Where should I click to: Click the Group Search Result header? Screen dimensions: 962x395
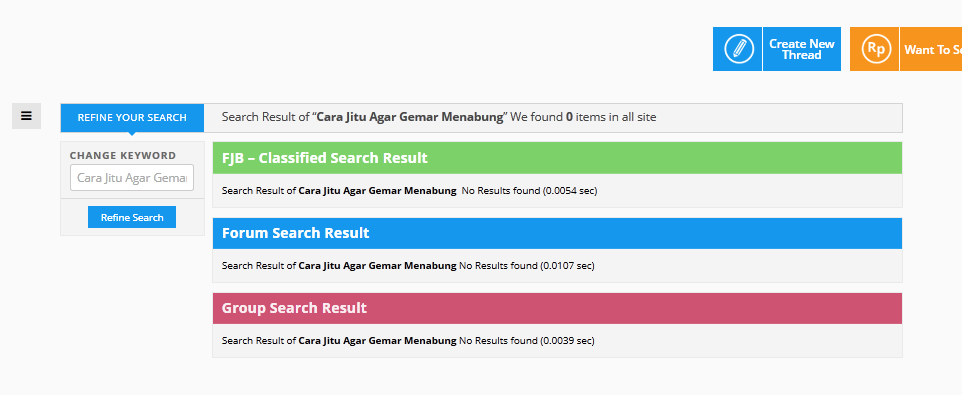click(x=557, y=308)
